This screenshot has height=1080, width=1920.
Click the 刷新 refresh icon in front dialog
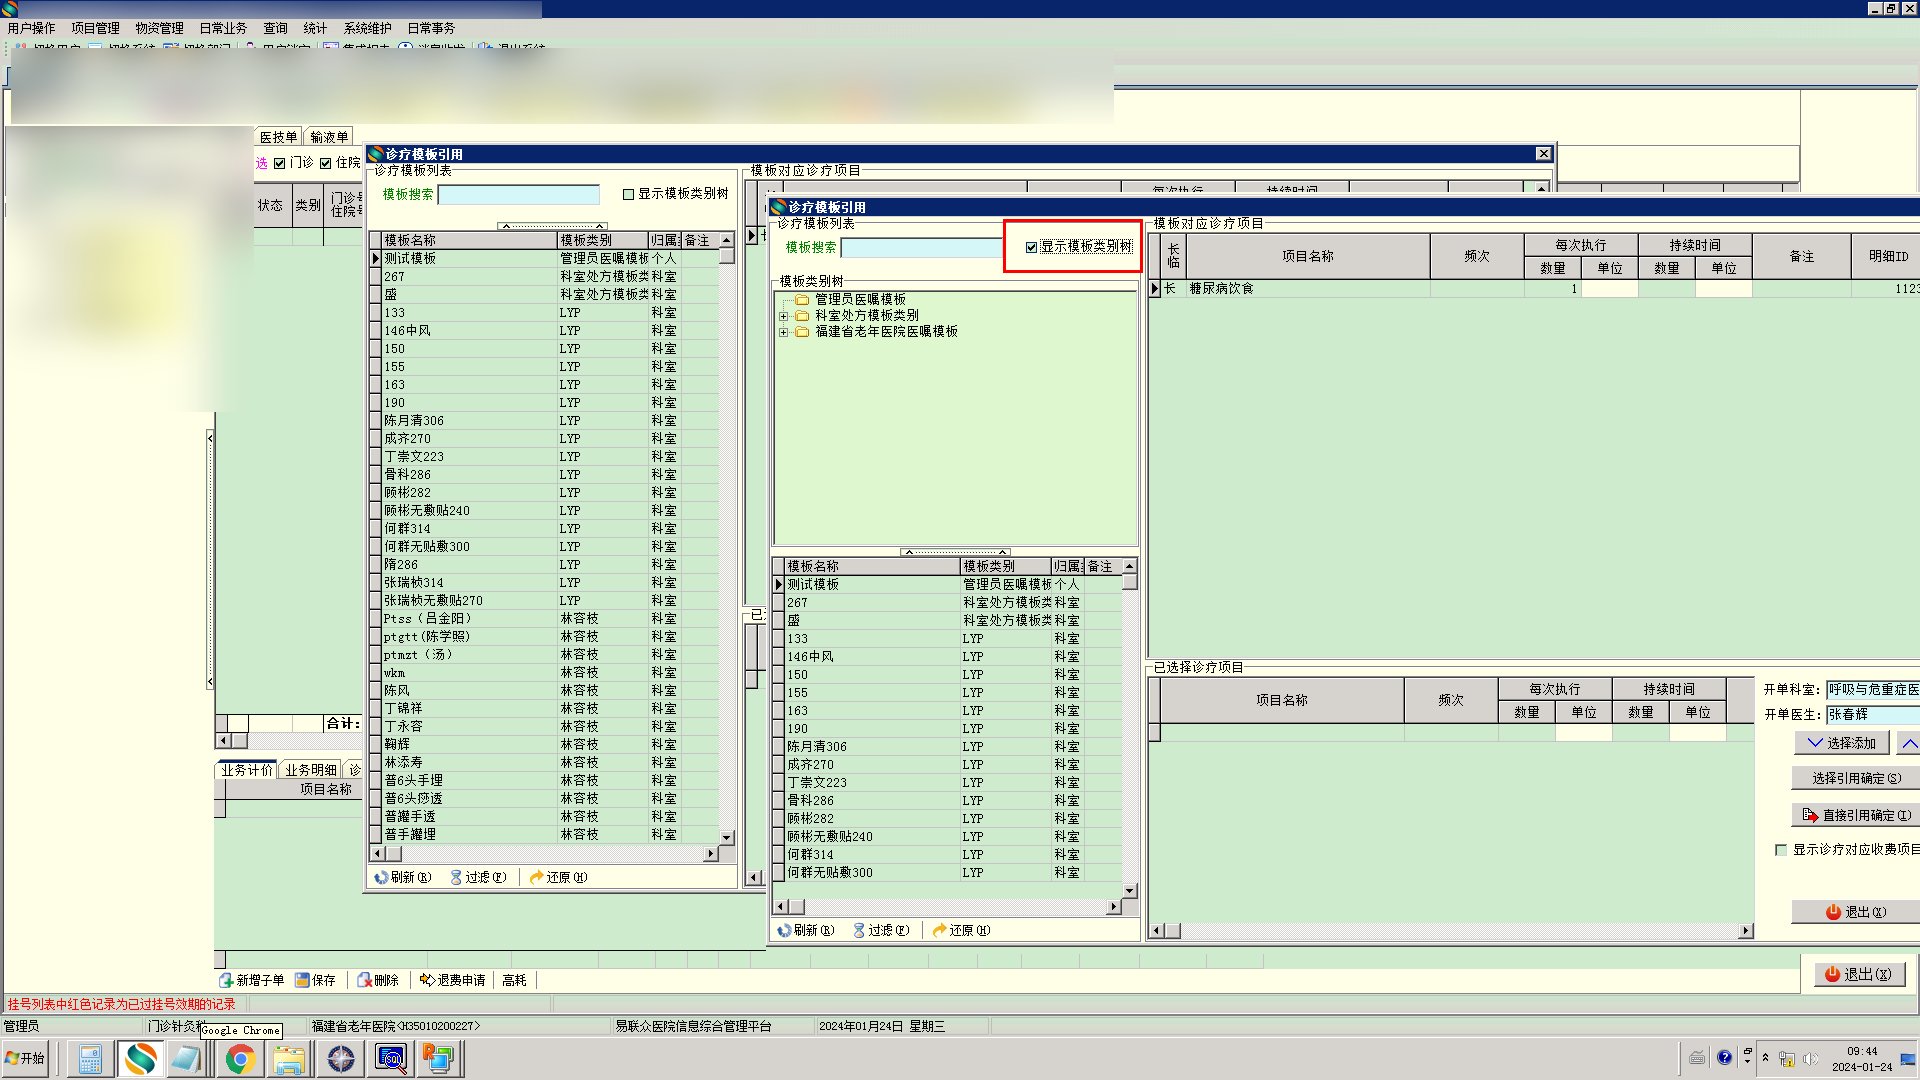[x=785, y=930]
